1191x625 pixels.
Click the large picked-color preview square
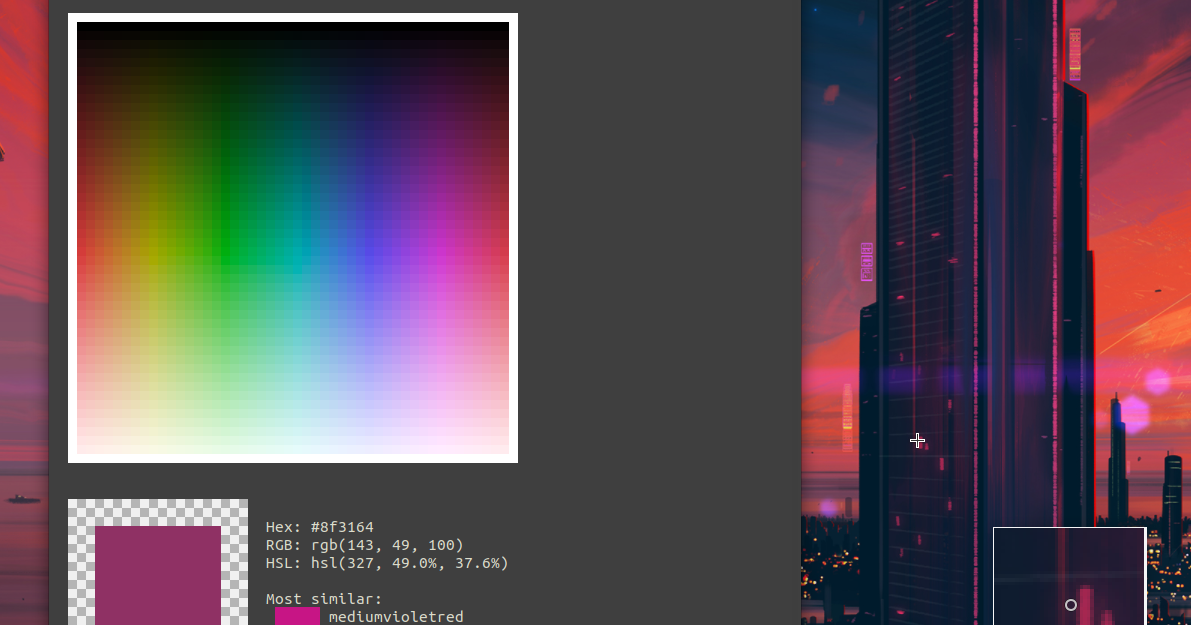tap(157, 575)
